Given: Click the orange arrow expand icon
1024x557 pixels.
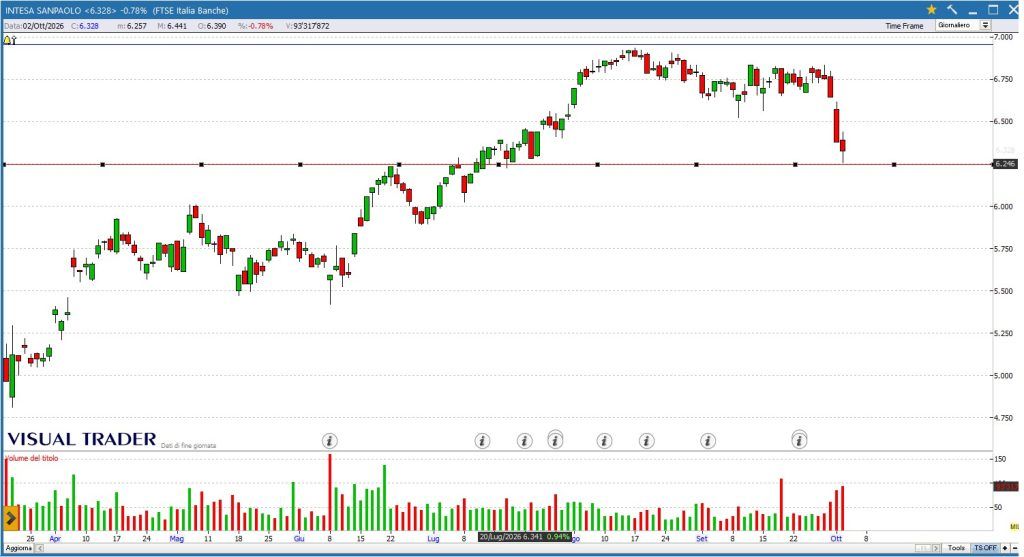Looking at the screenshot, I should (10, 518).
